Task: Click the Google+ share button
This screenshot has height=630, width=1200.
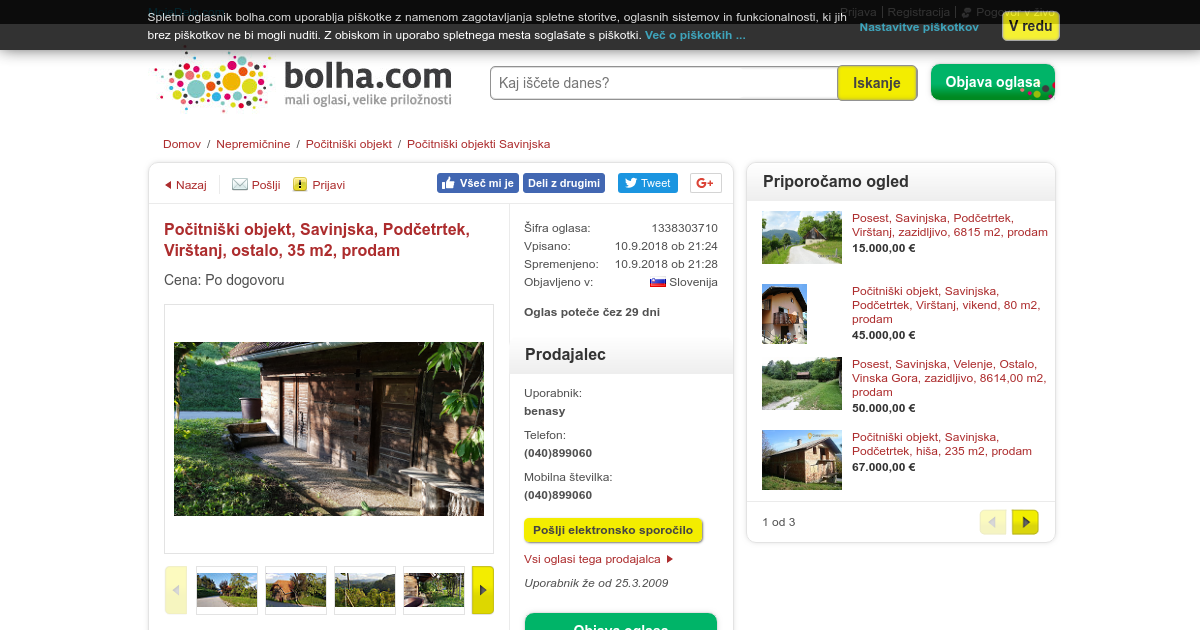Action: 706,183
